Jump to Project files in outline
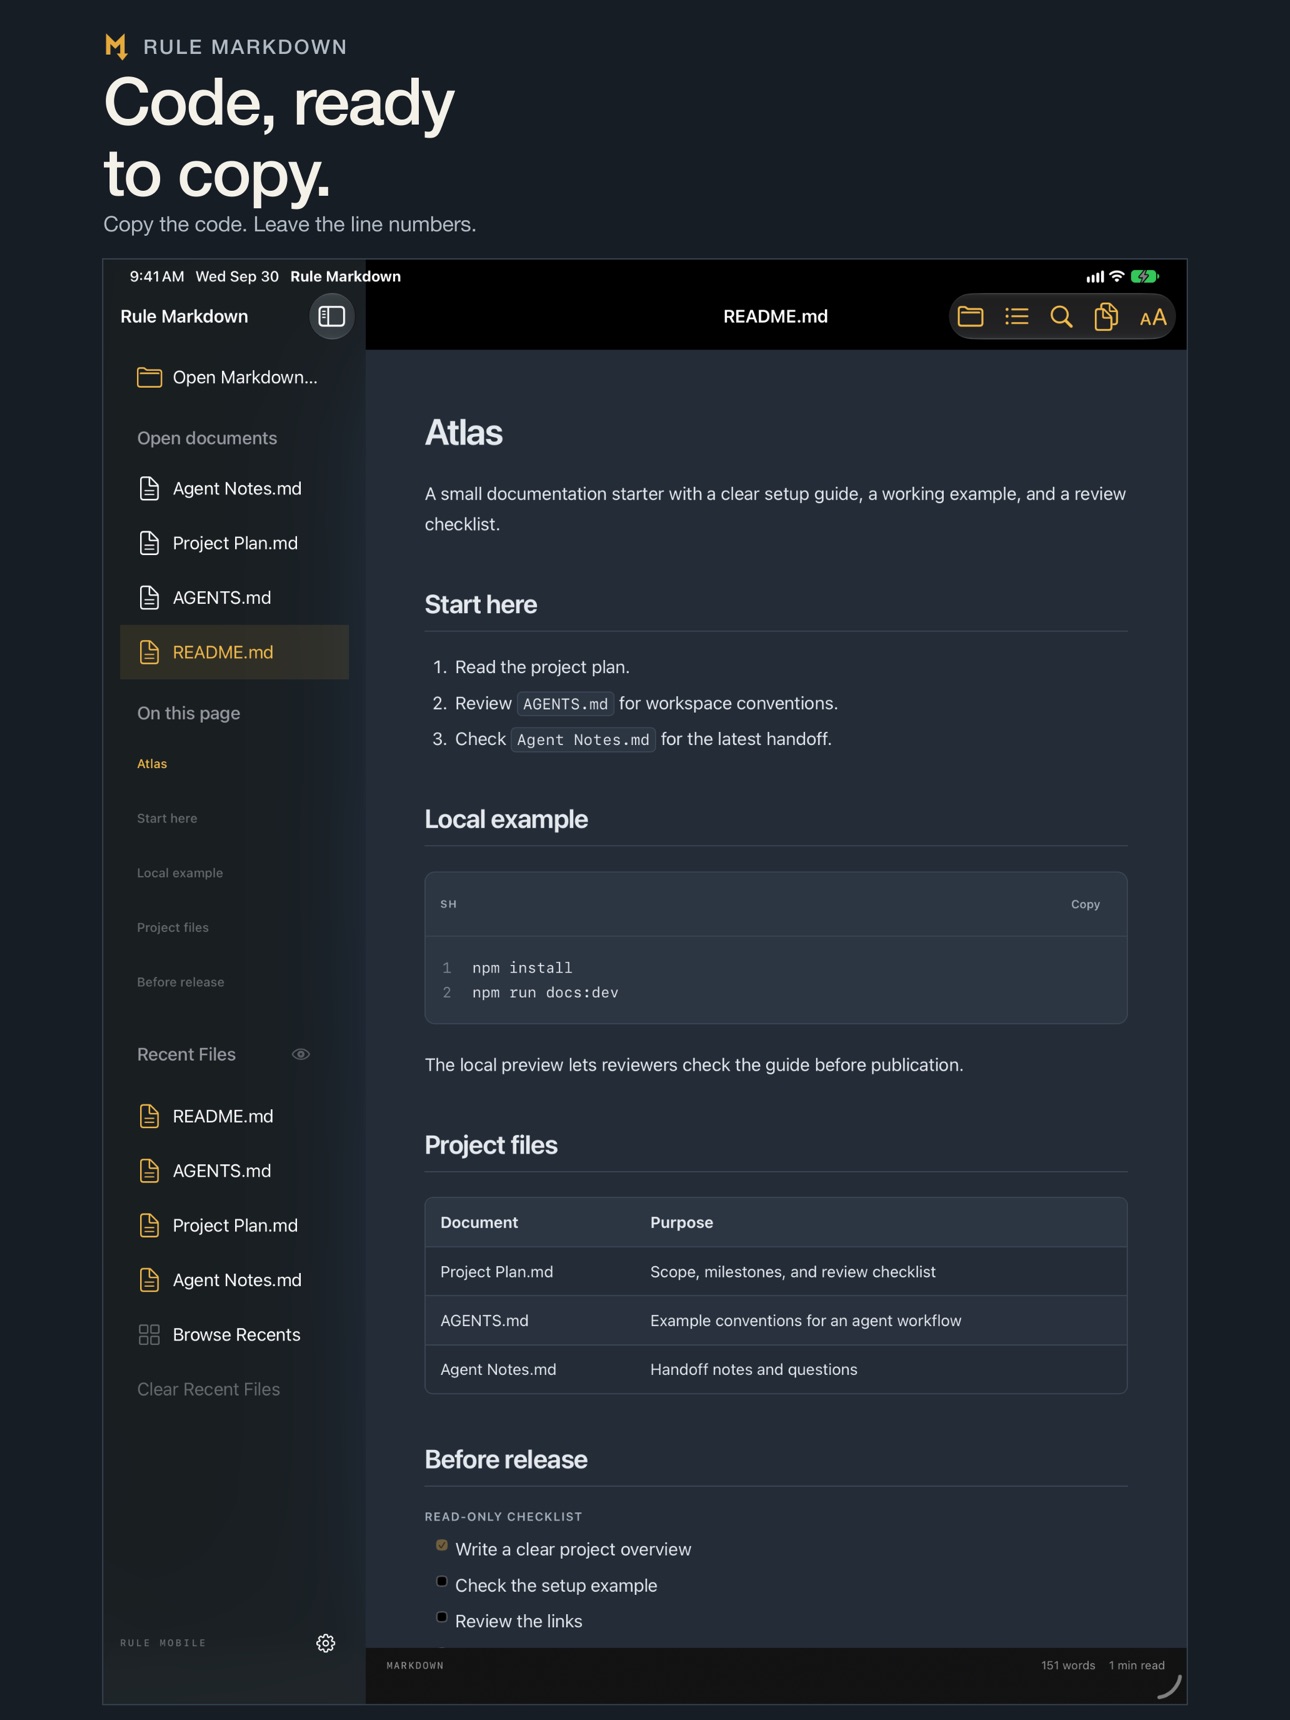 pos(173,927)
